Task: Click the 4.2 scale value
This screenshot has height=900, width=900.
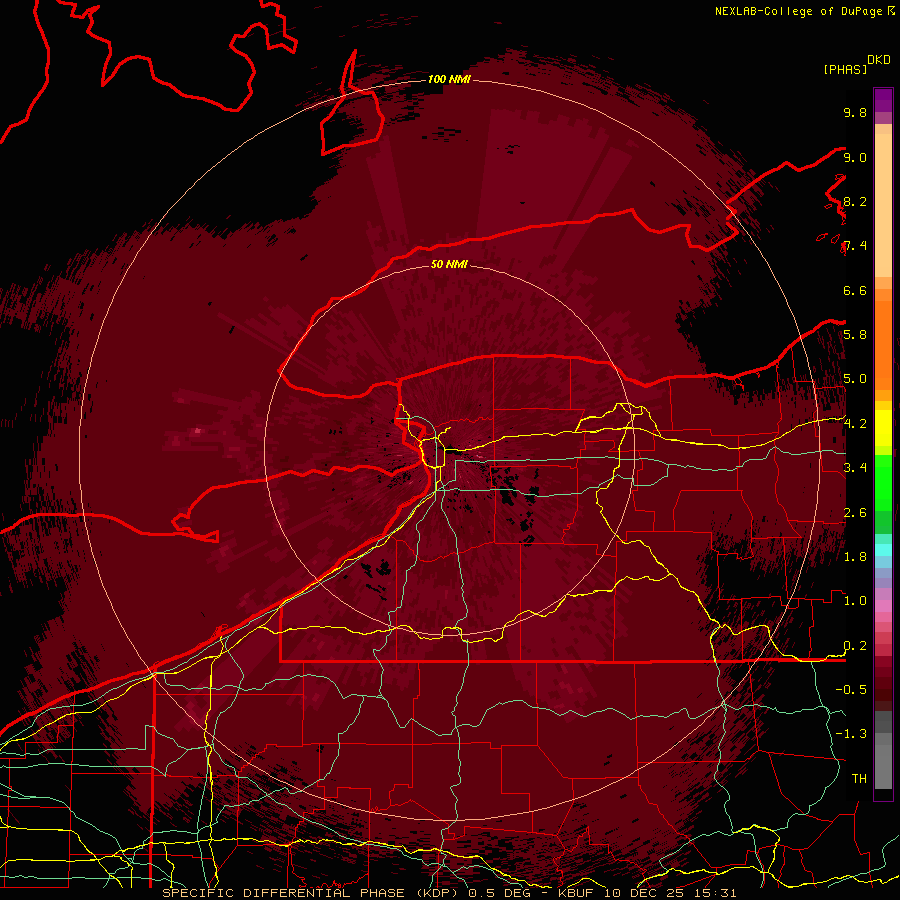Action: tap(855, 424)
